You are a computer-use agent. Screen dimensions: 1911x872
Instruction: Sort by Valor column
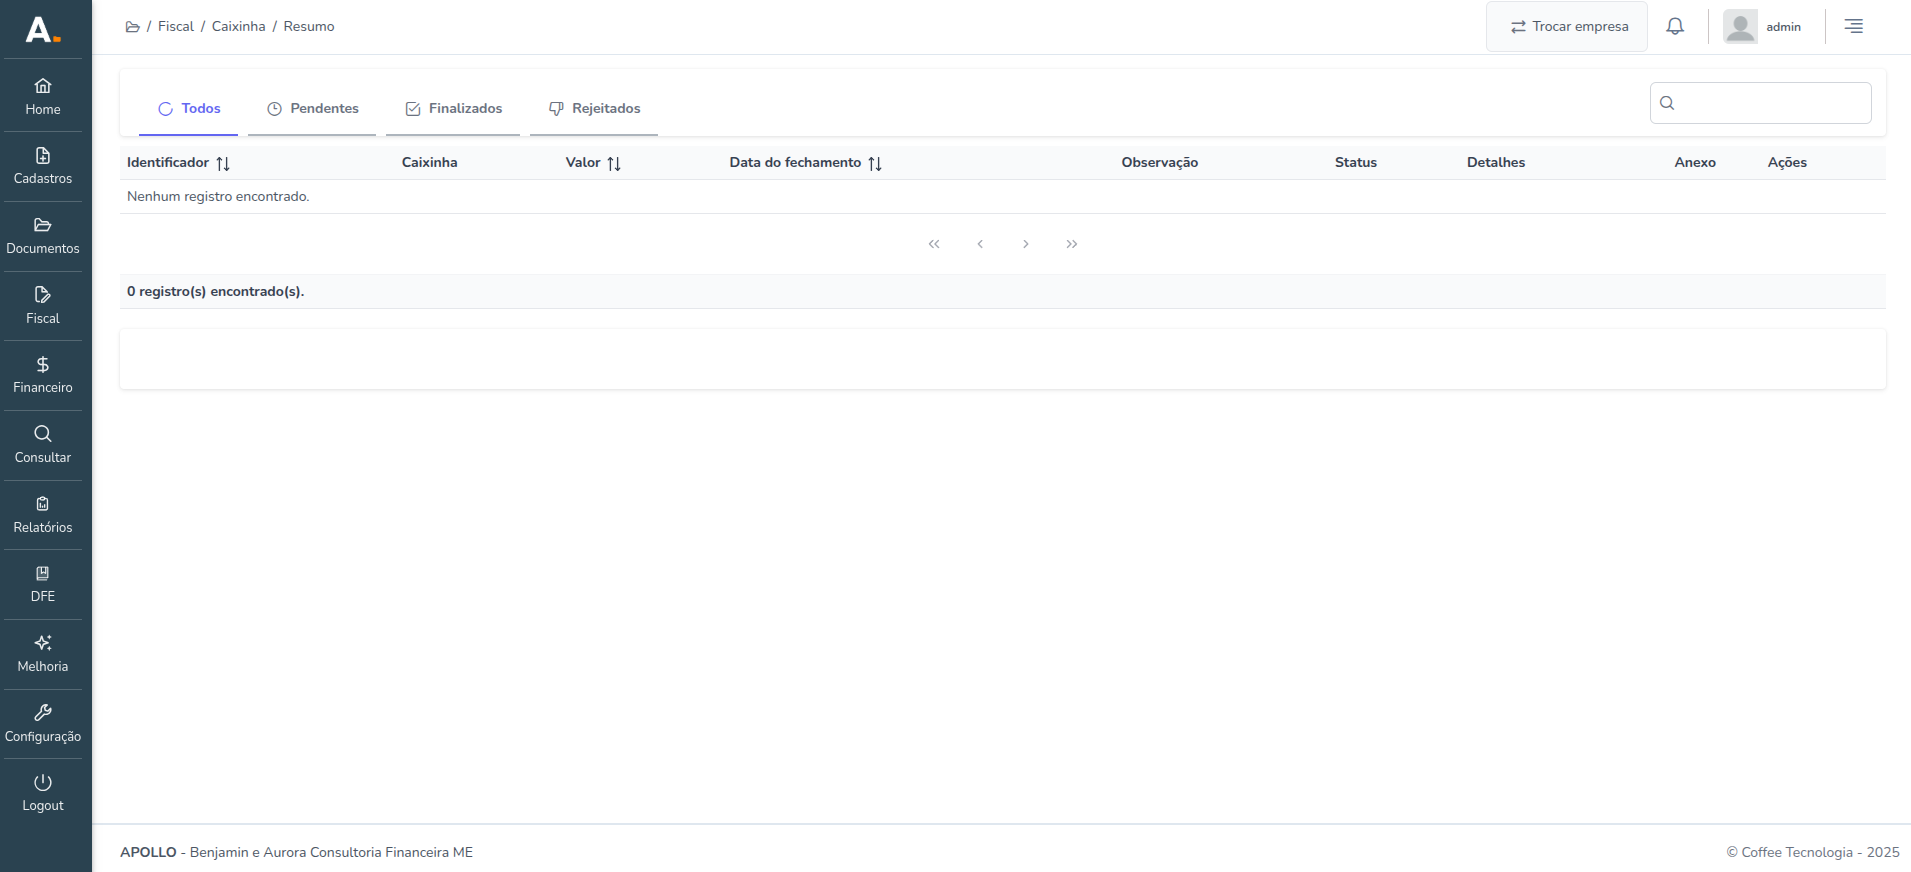pos(613,163)
